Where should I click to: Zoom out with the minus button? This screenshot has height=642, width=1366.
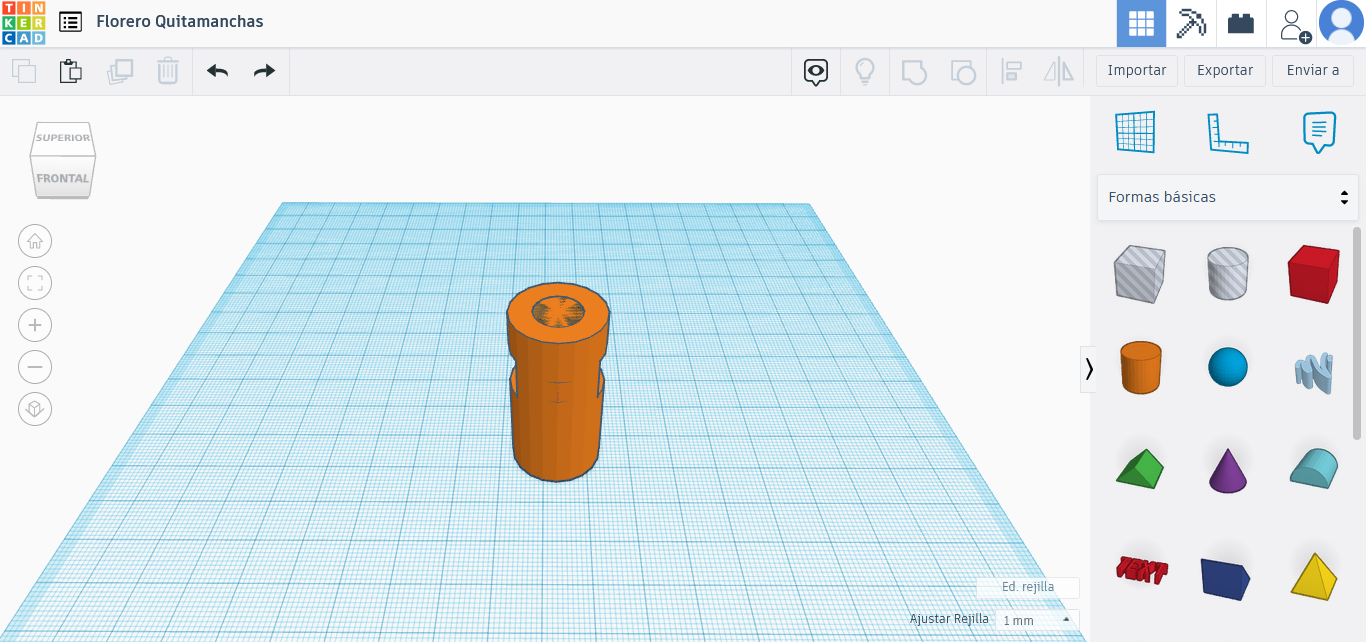coord(35,367)
